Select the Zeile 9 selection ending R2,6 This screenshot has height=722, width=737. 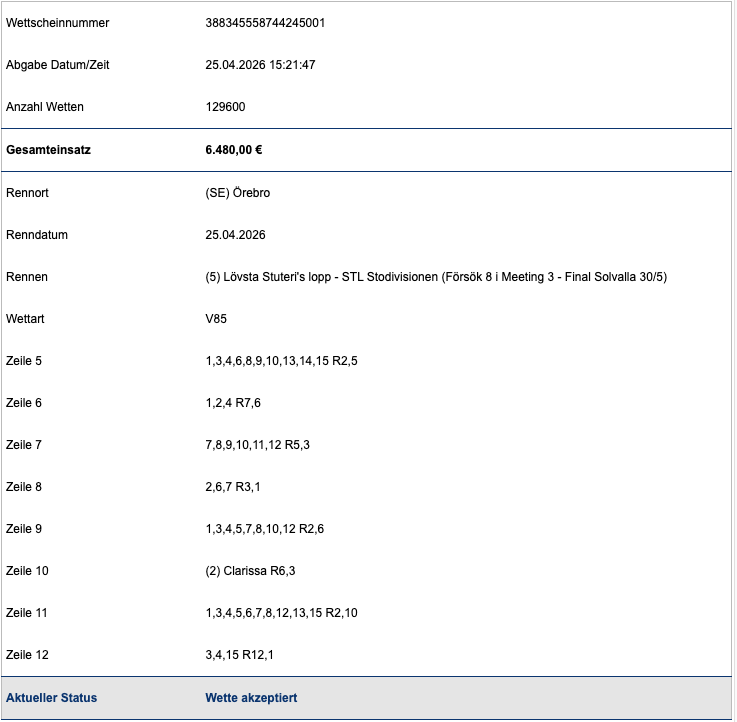[264, 529]
